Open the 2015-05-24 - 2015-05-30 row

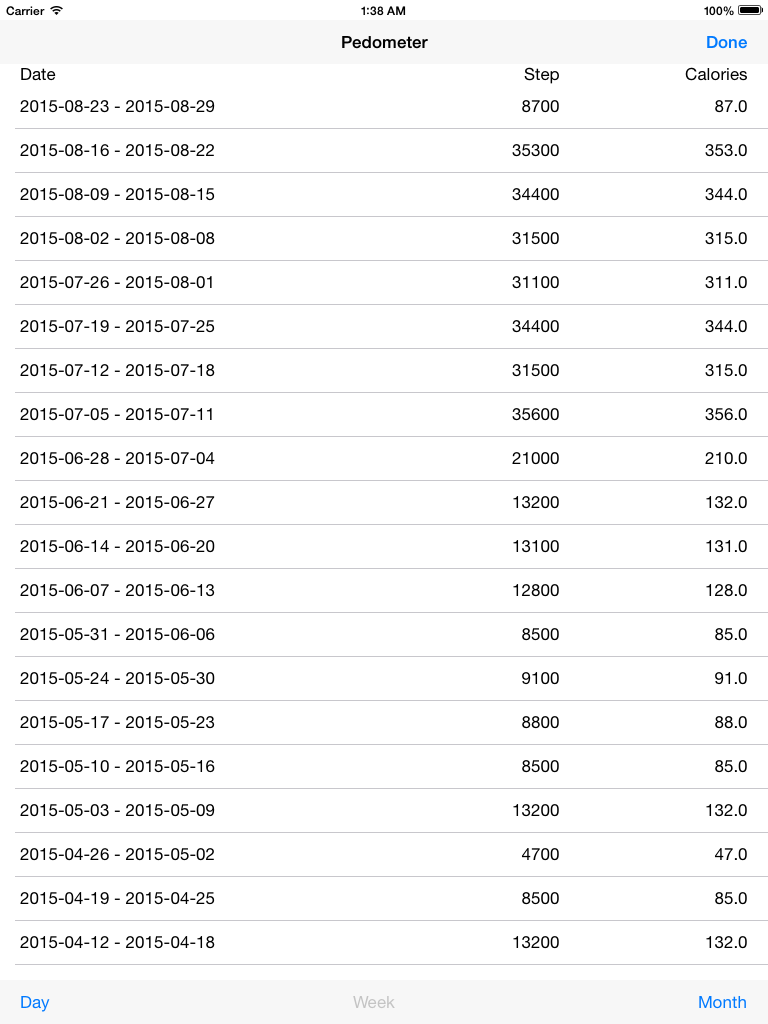(384, 679)
